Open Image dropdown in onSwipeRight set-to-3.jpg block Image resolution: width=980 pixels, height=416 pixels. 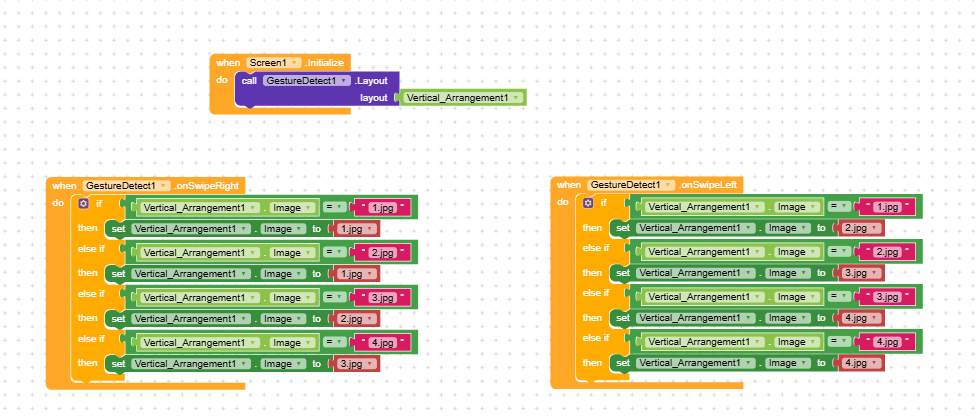point(283,364)
